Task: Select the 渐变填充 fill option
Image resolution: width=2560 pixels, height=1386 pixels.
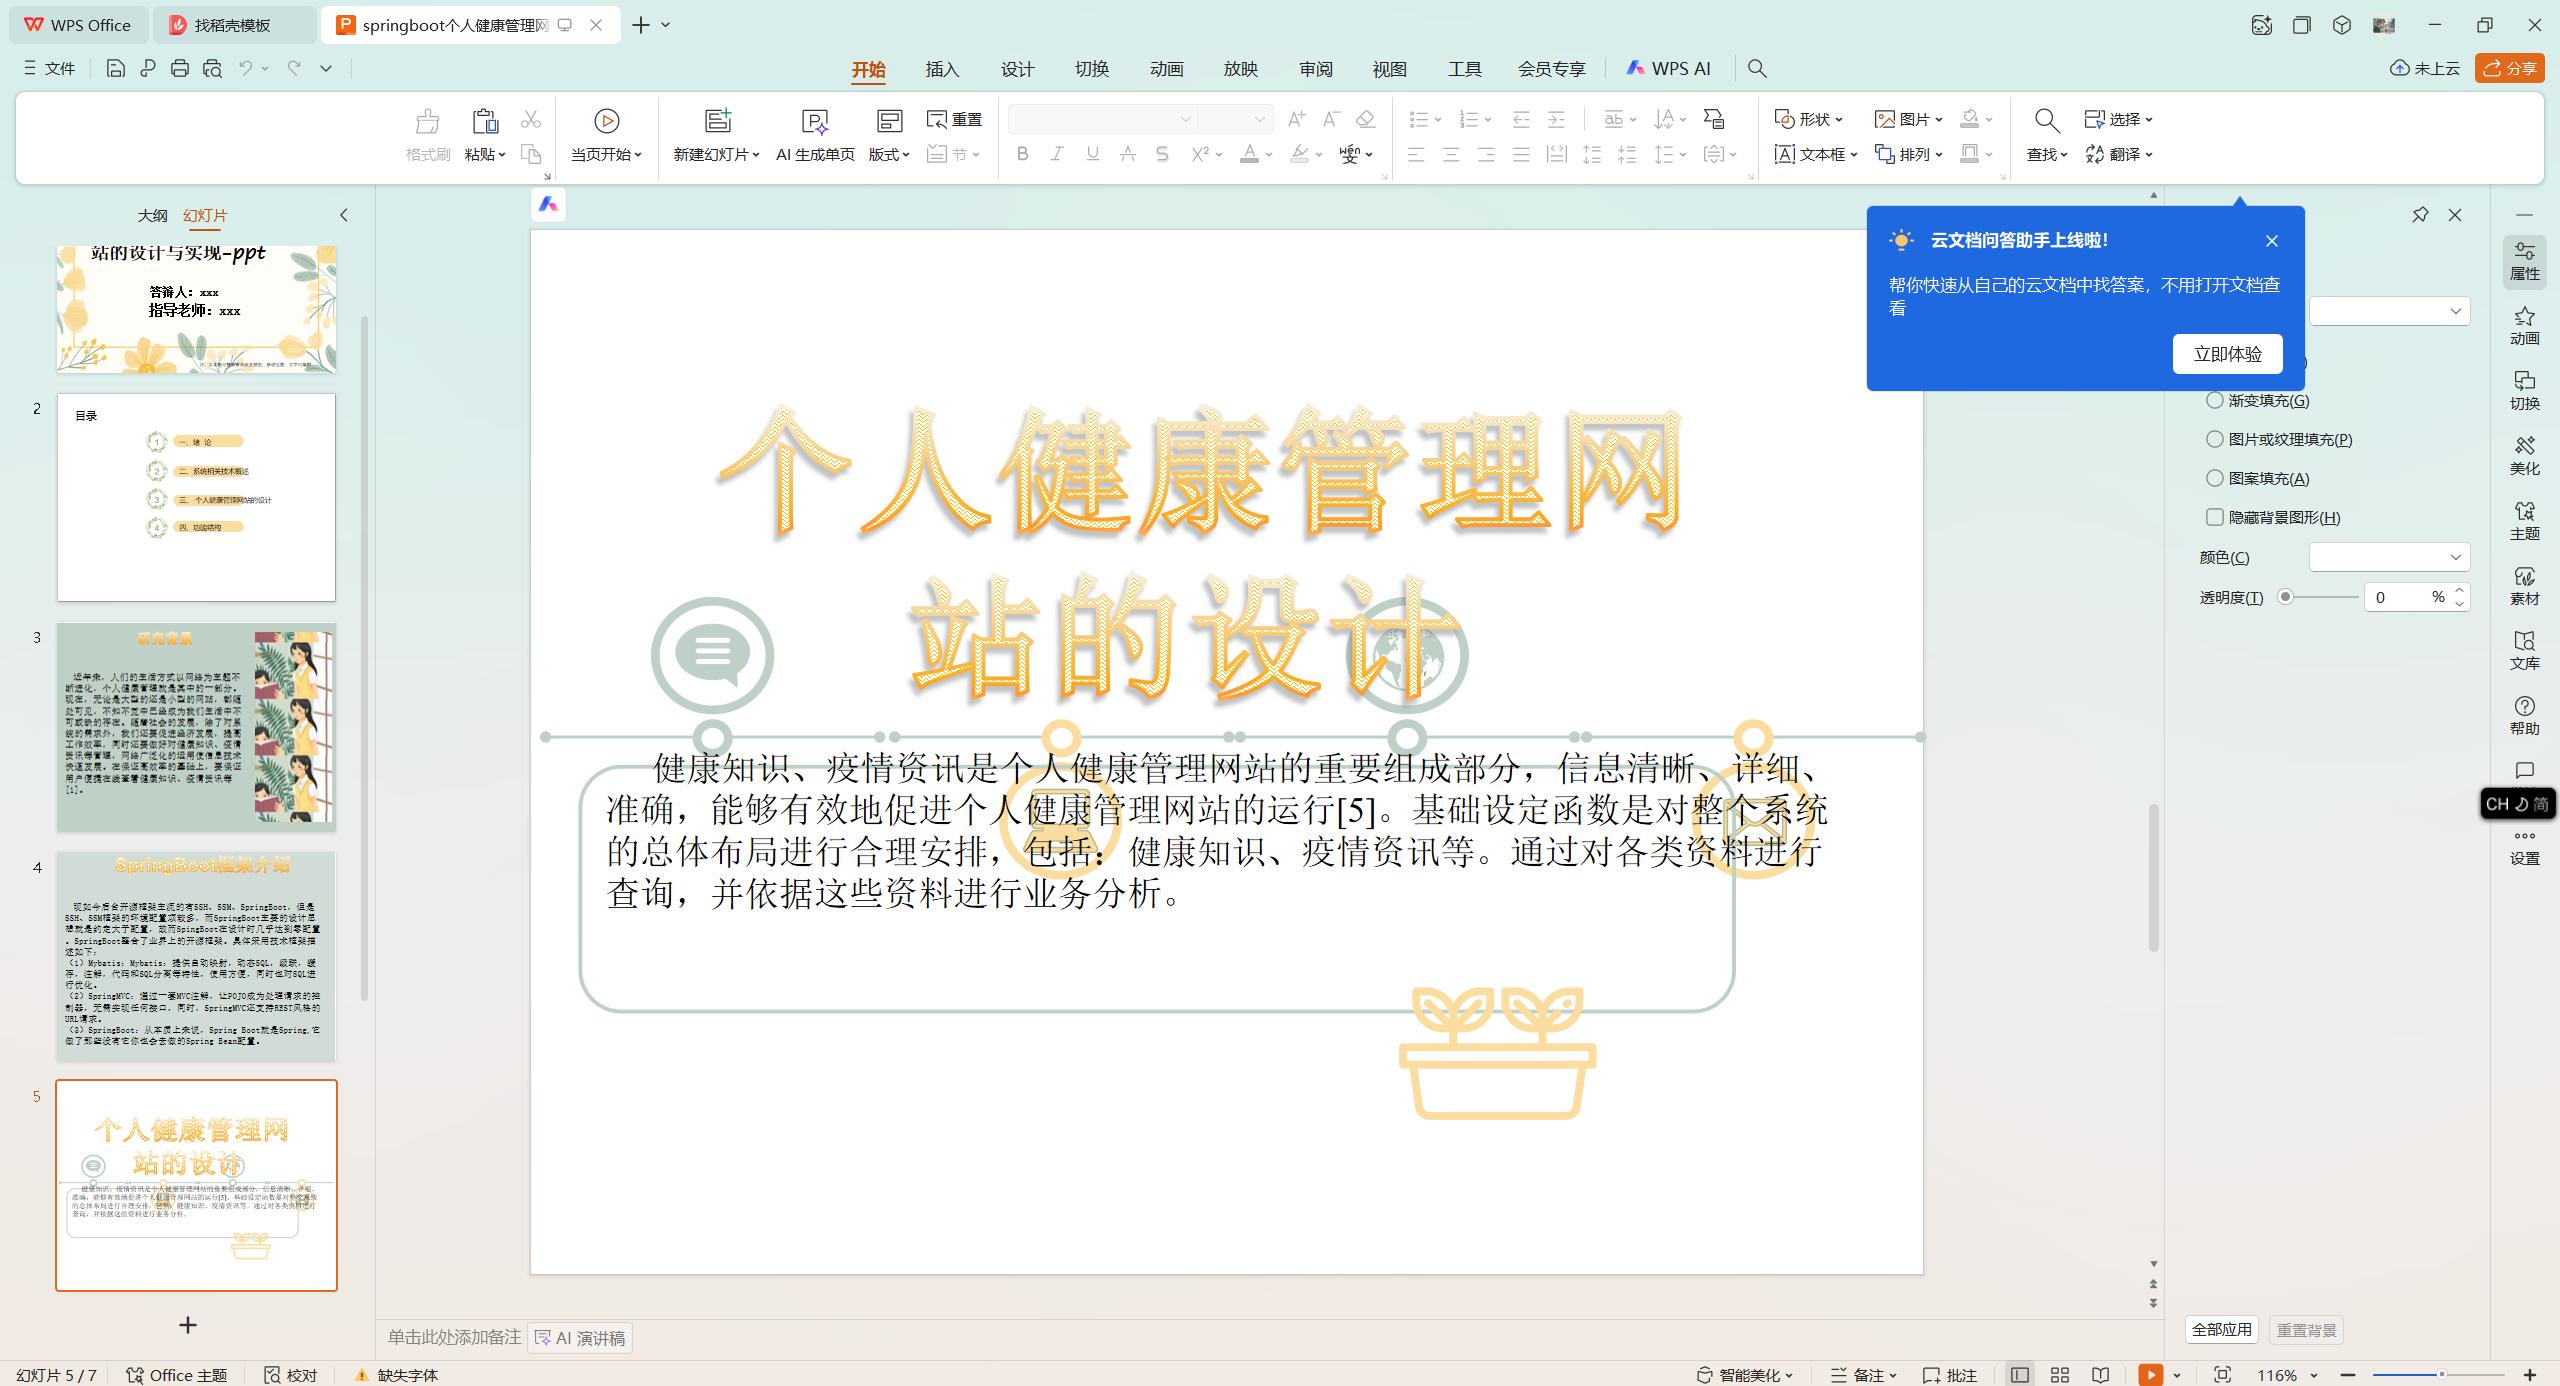Action: [x=2215, y=399]
